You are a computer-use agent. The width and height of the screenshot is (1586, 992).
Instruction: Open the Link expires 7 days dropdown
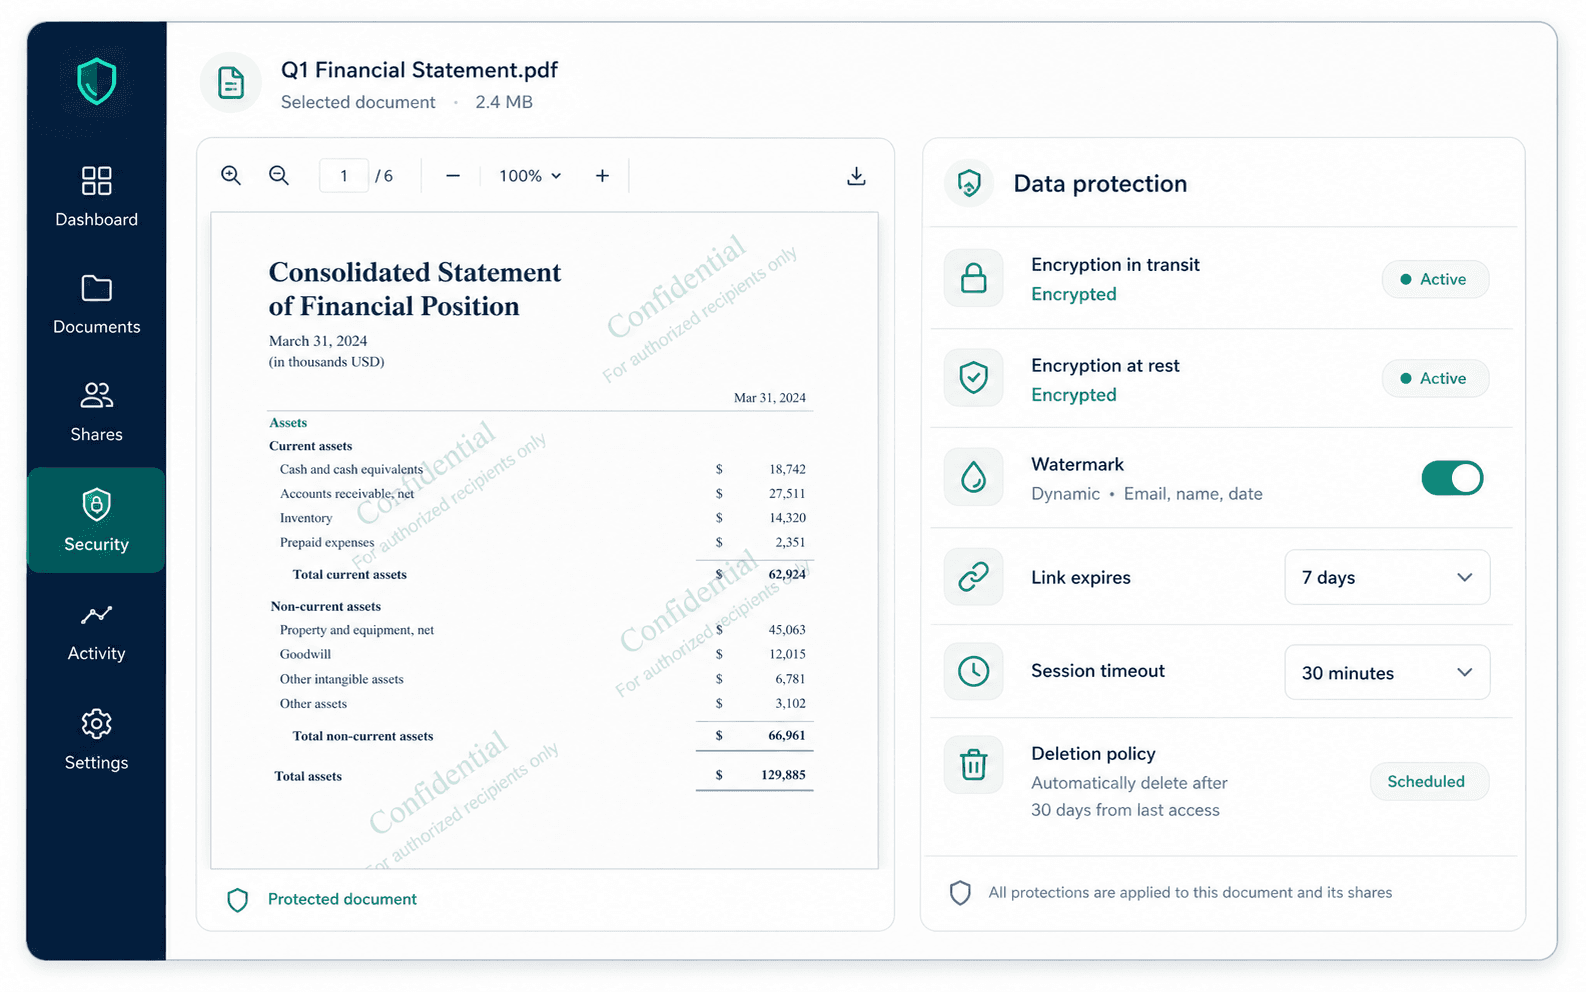[x=1387, y=577]
